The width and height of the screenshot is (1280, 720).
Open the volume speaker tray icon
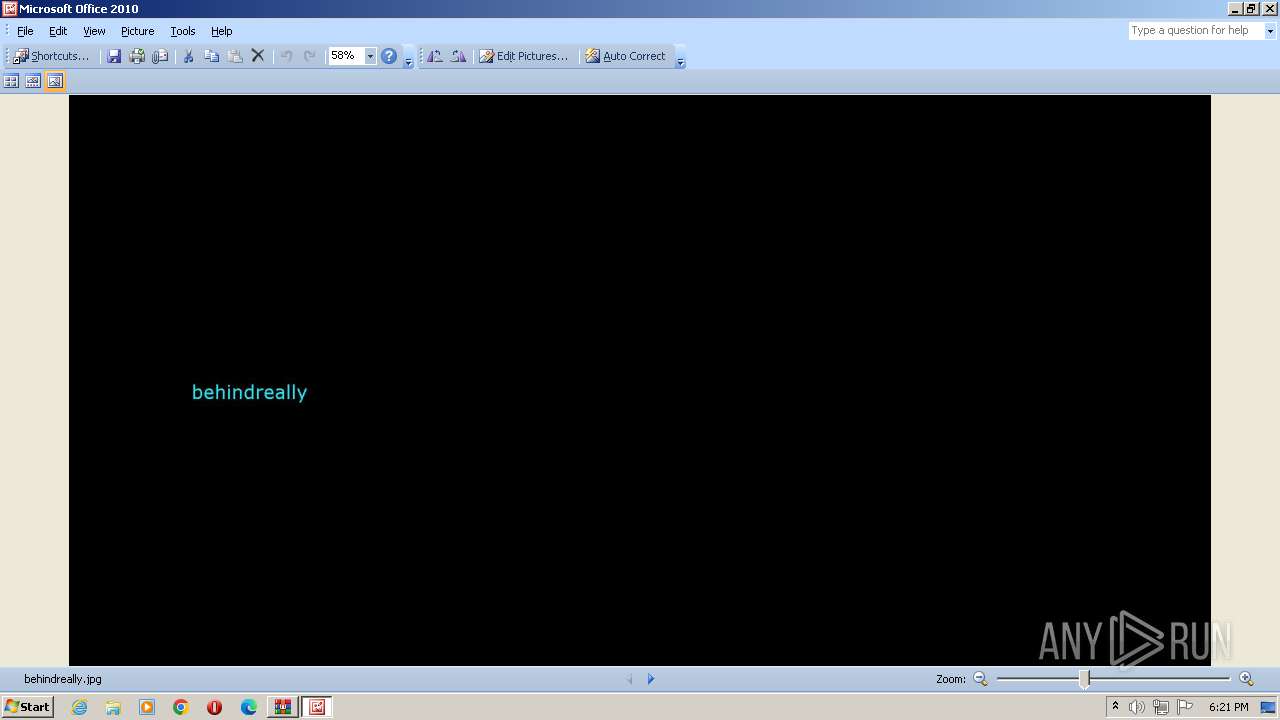(1137, 707)
